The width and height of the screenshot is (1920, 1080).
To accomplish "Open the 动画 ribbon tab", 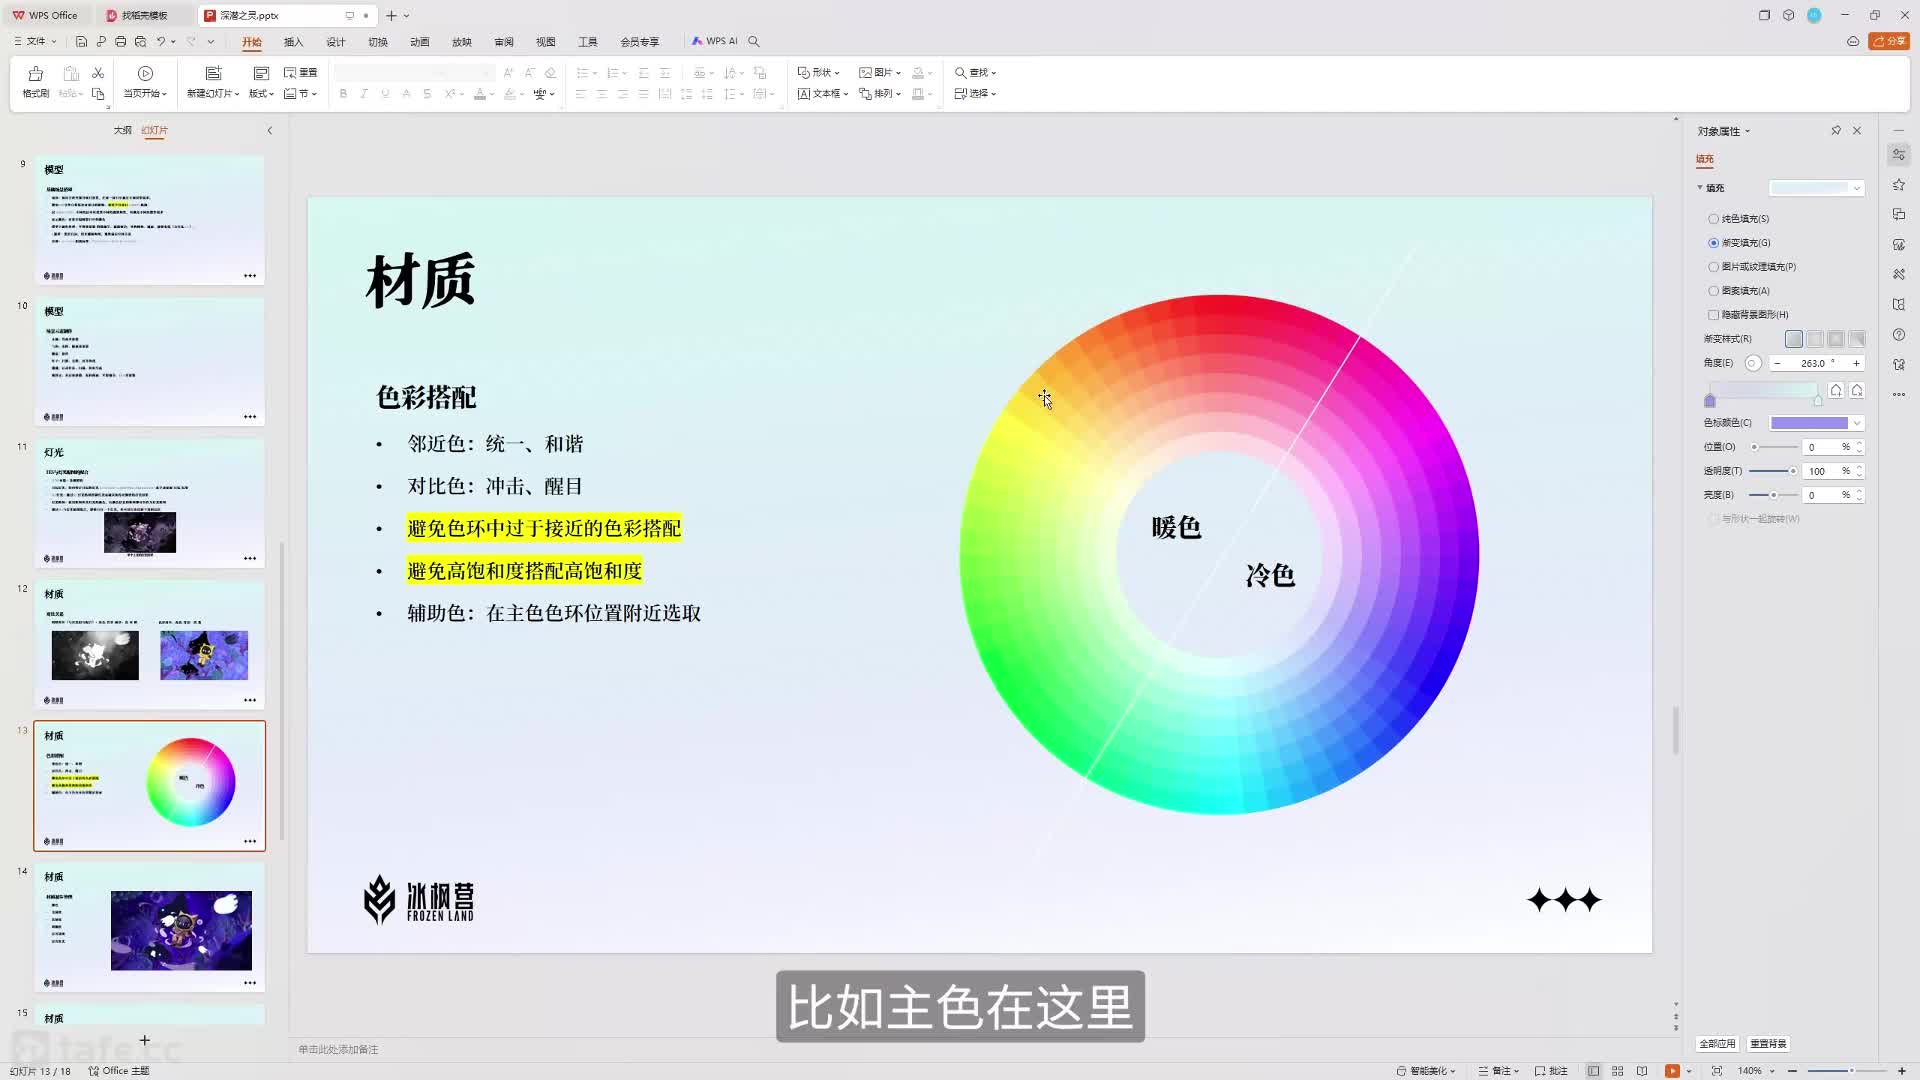I will coord(419,42).
